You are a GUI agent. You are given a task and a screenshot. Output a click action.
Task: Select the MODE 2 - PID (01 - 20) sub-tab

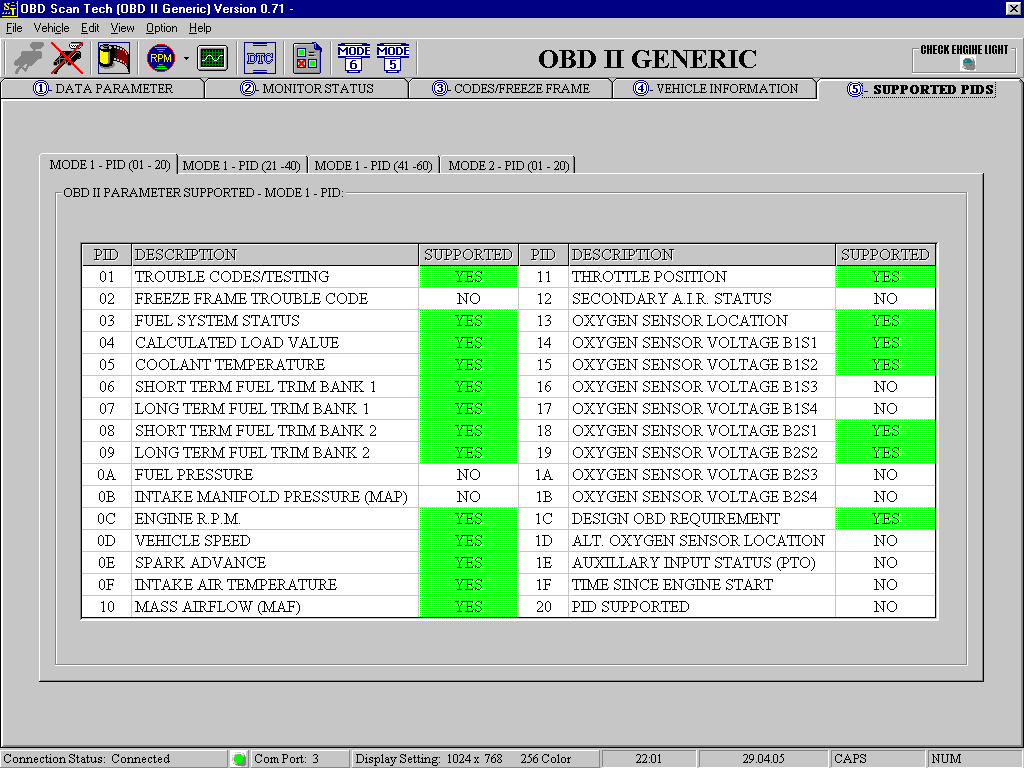508,166
